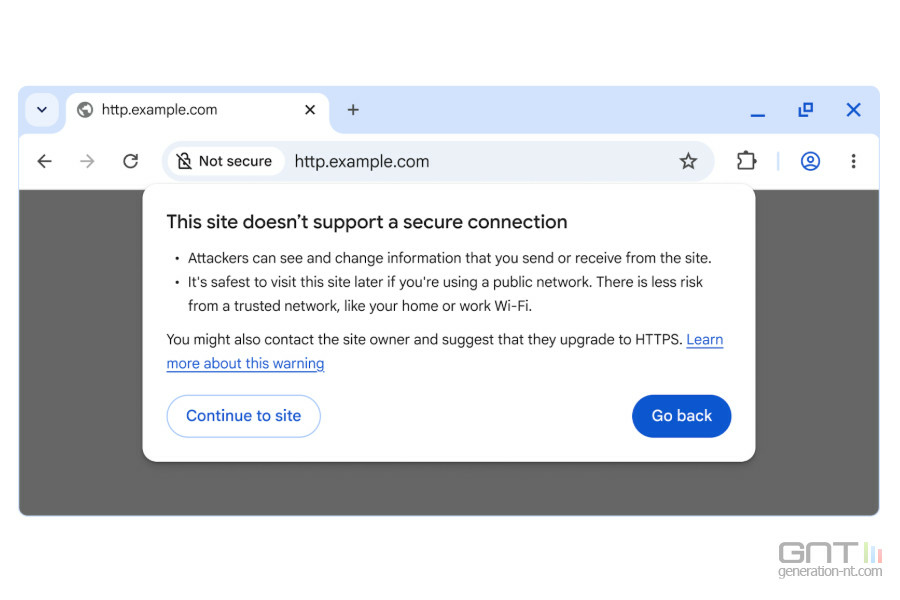Close the http.example.com tab
The height and width of the screenshot is (600, 900).
pos(310,110)
